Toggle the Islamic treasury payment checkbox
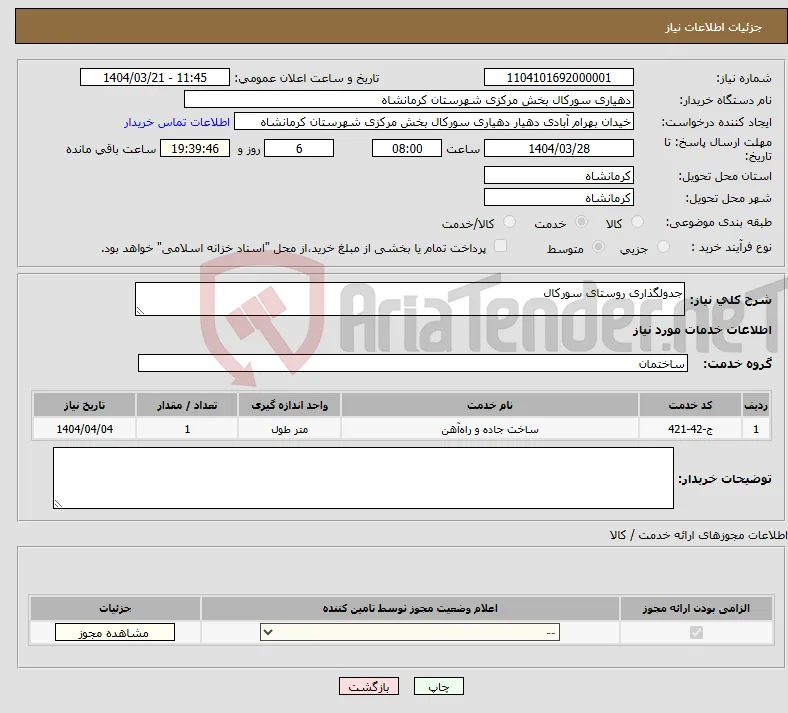 tap(500, 246)
